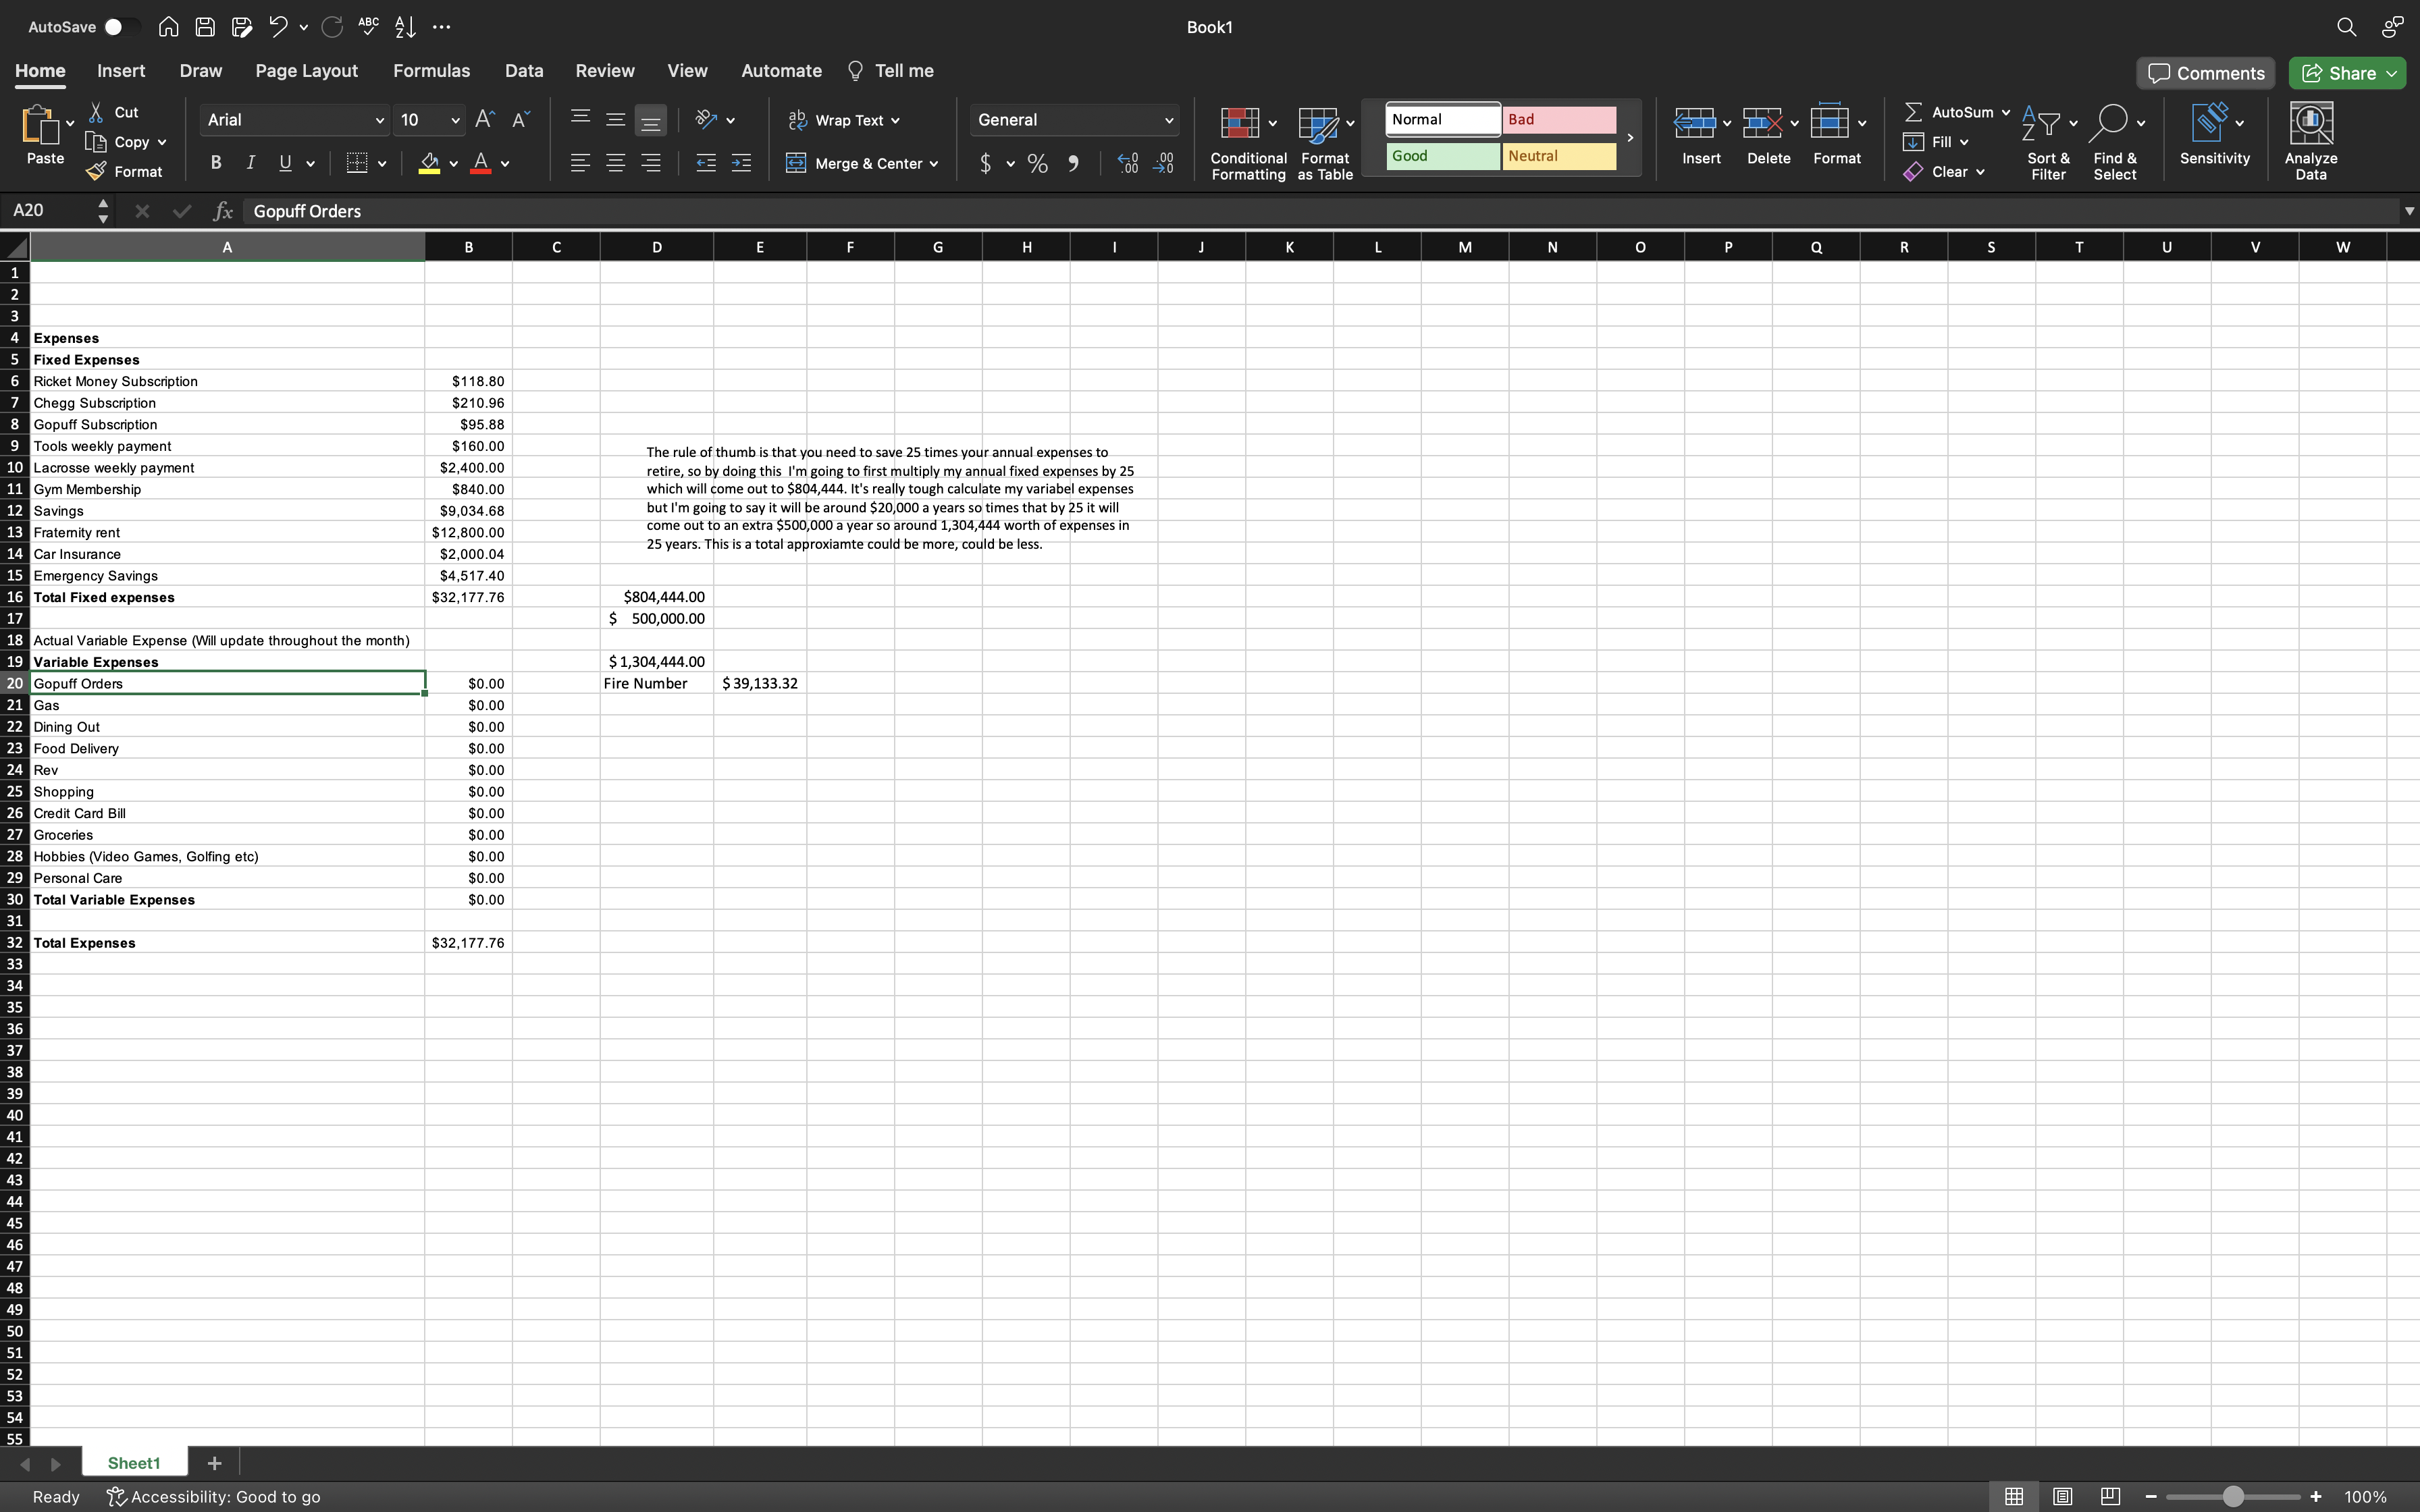Viewport: 2420px width, 1512px height.
Task: Apply Percent Style format
Action: click(1038, 163)
